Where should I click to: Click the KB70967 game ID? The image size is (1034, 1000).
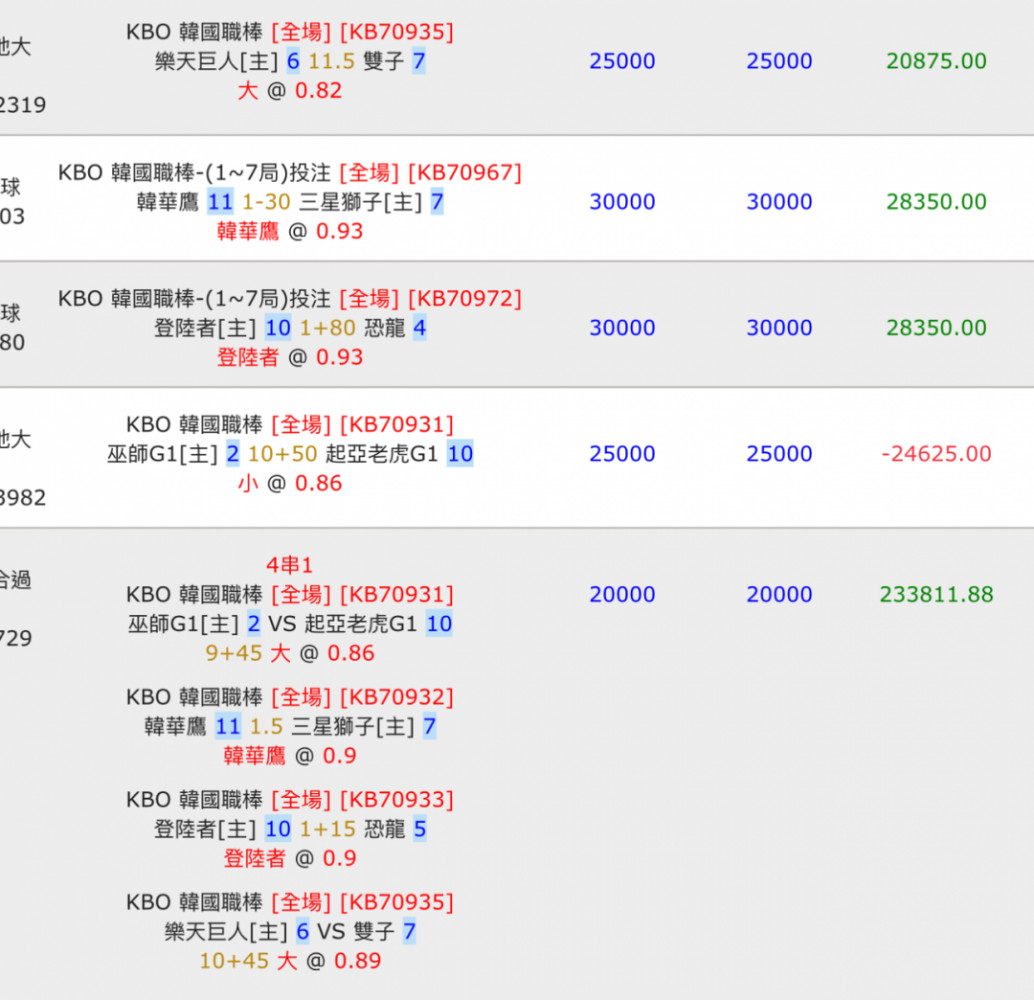tap(465, 173)
